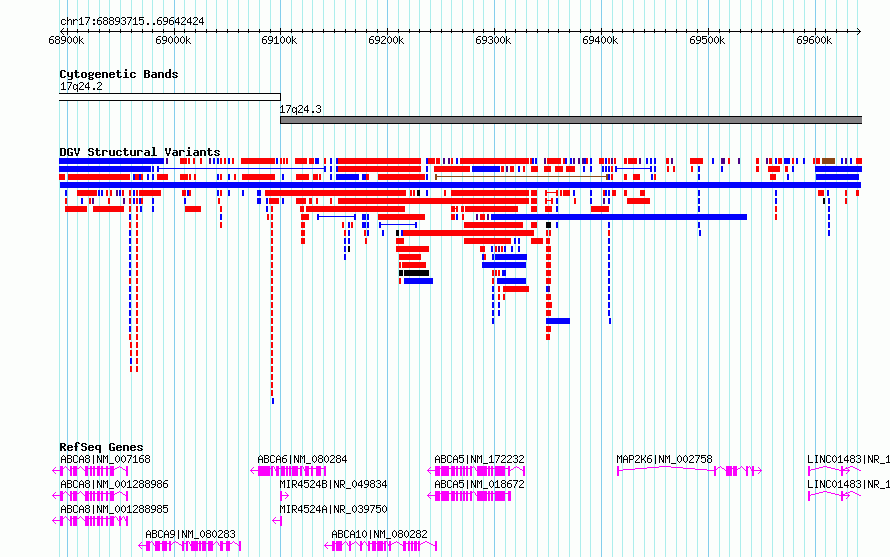Click the ABCA5 NM_172232 gene model glyph
This screenshot has height=557, width=890.
pos(476,471)
